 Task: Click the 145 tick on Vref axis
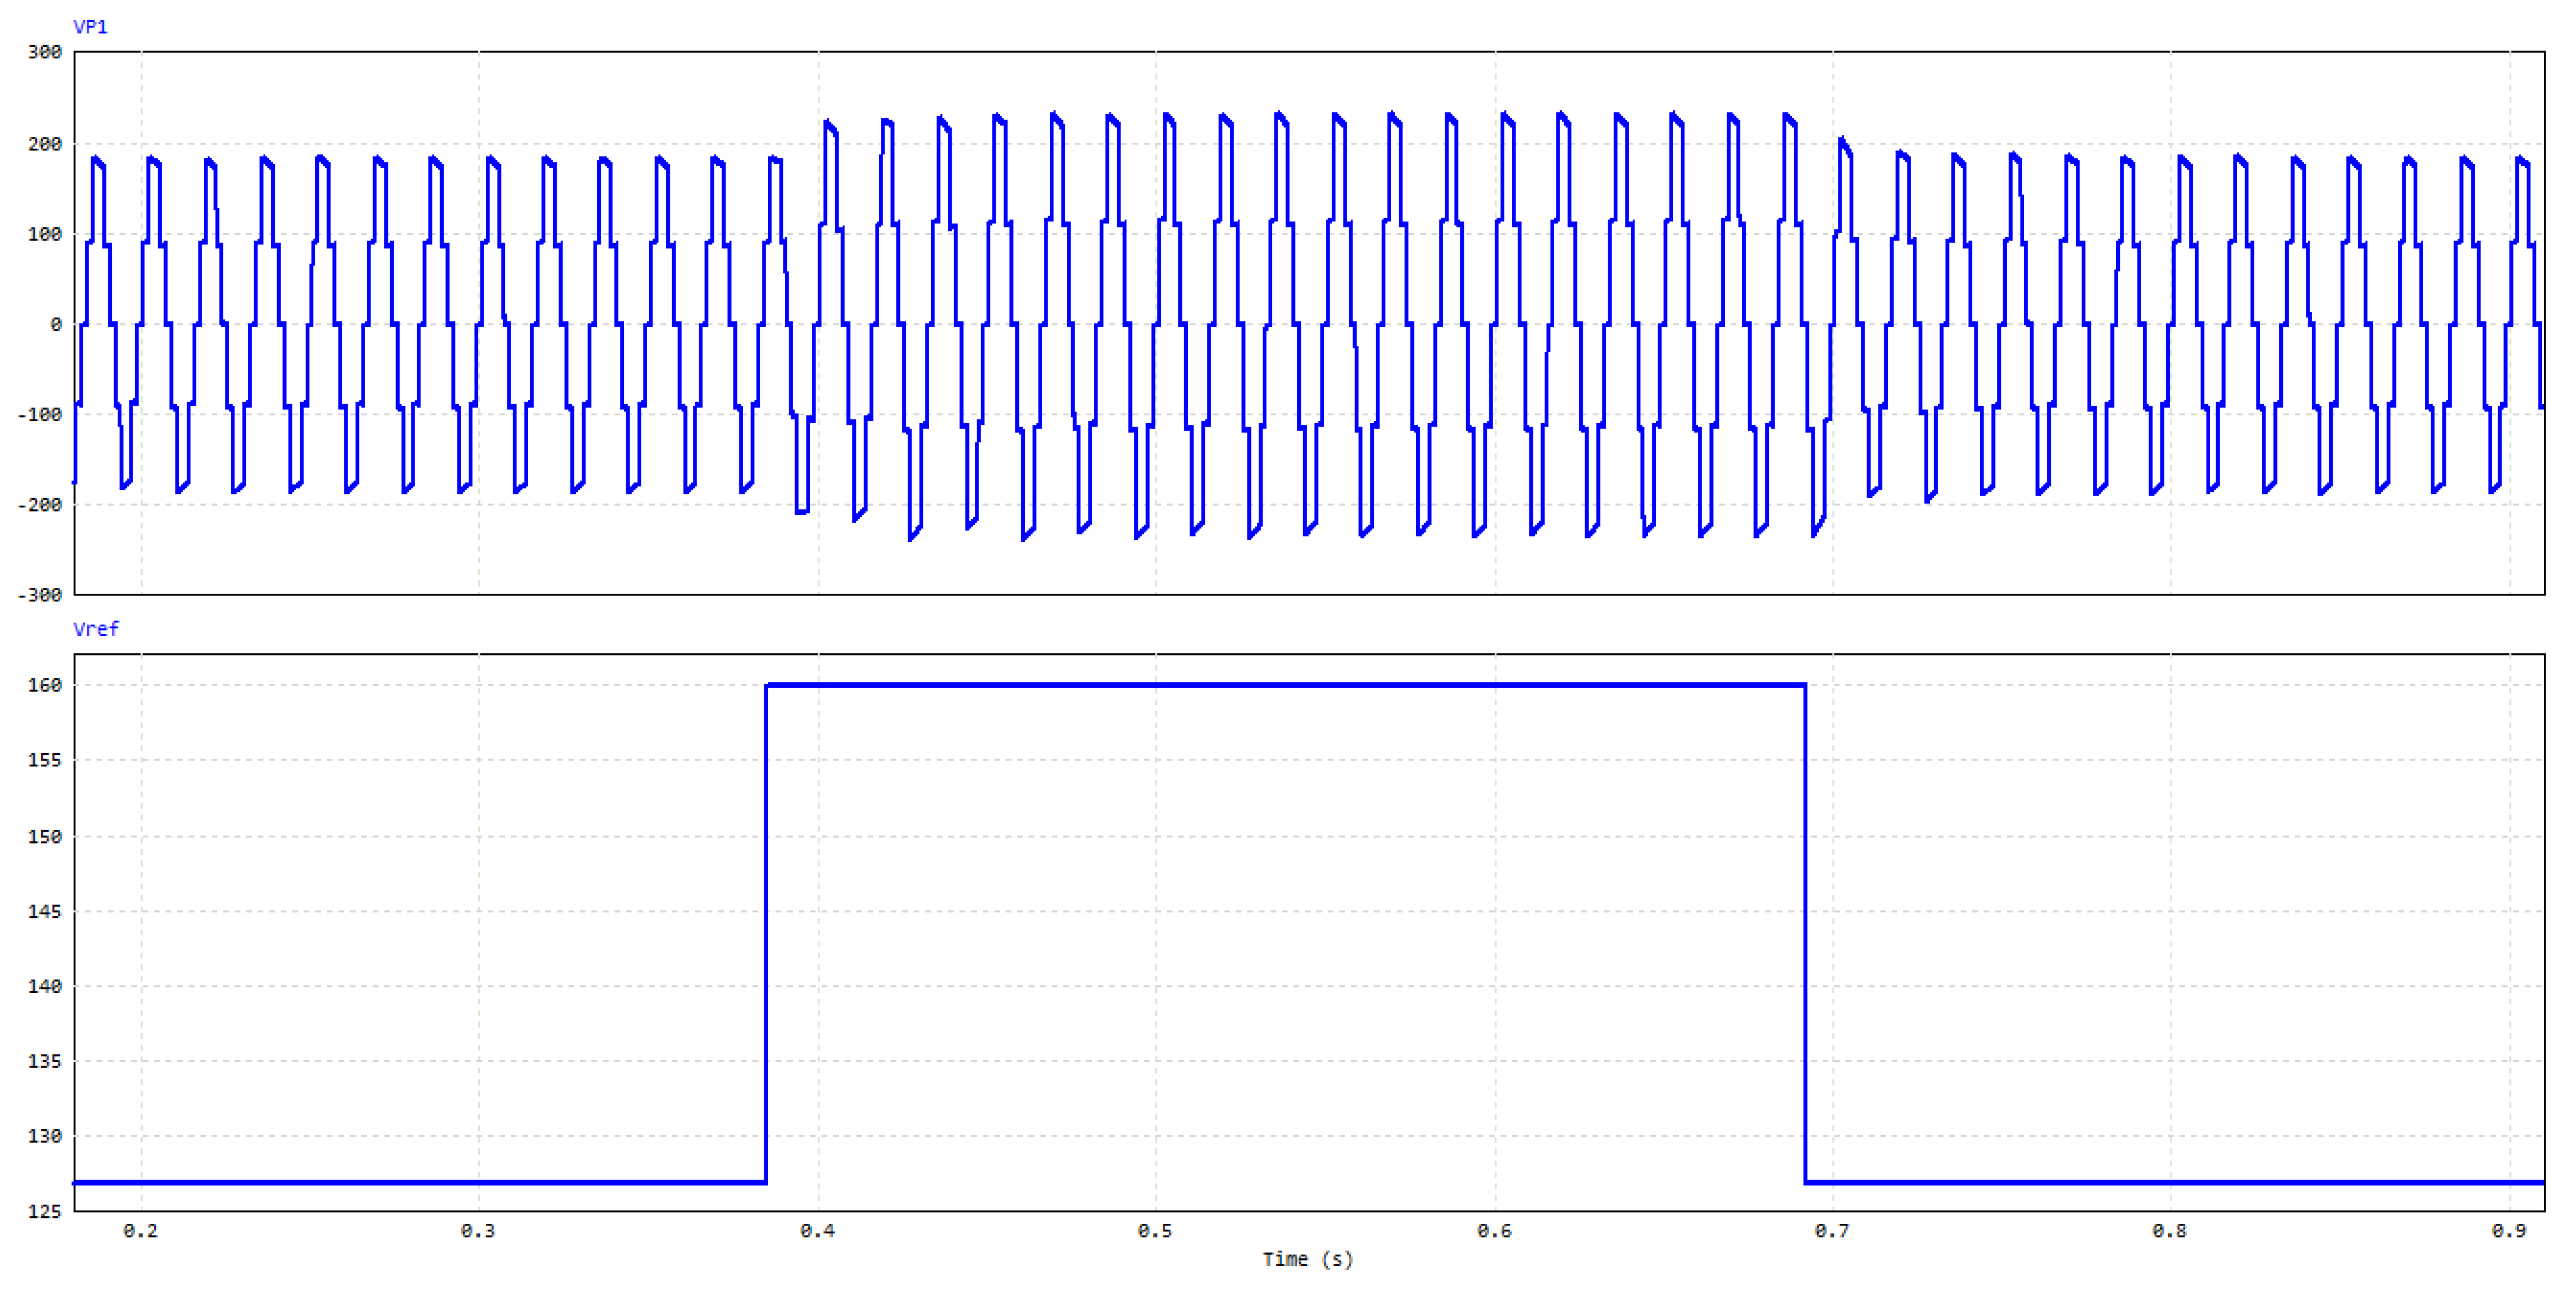(x=44, y=911)
